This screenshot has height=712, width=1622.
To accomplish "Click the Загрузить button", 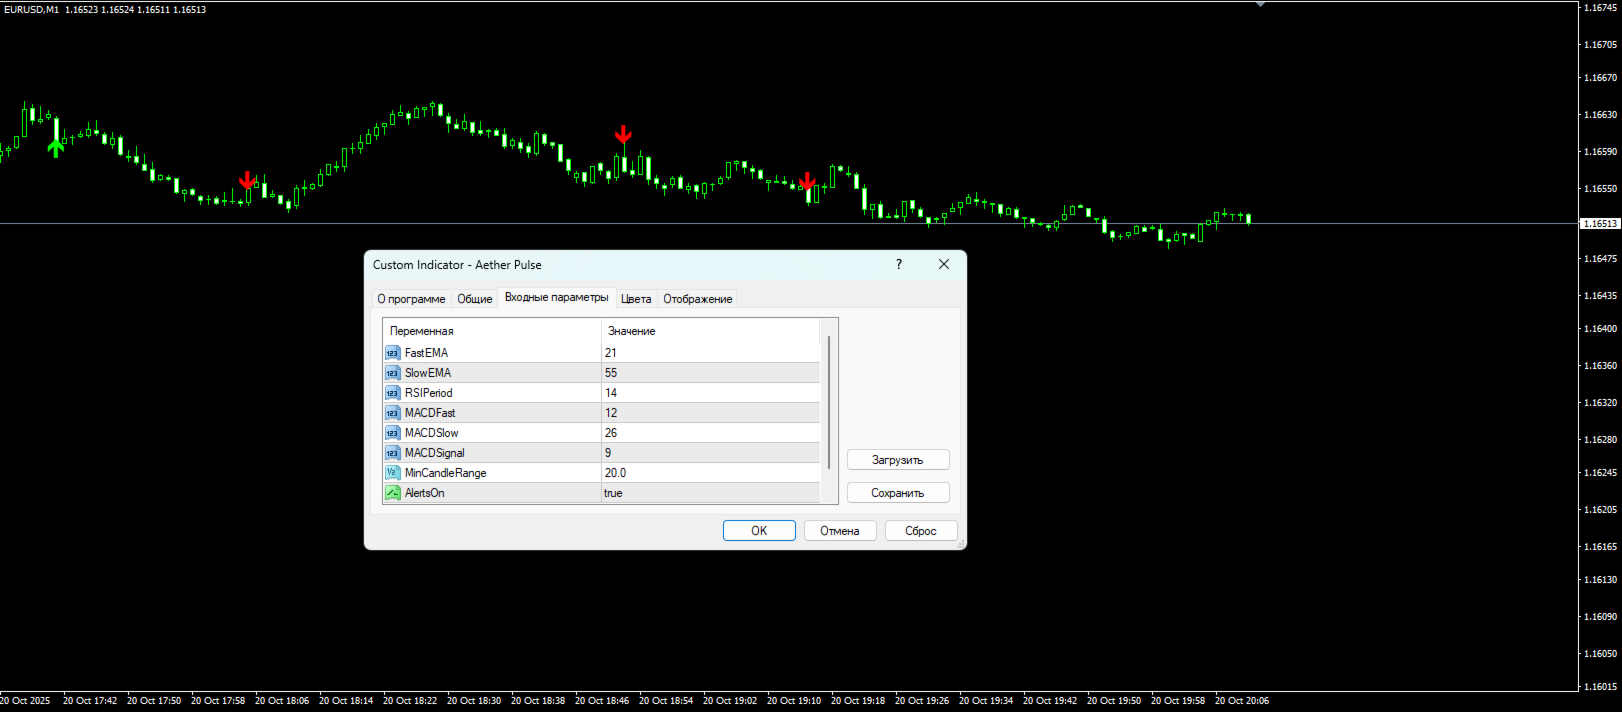I will click(x=898, y=460).
